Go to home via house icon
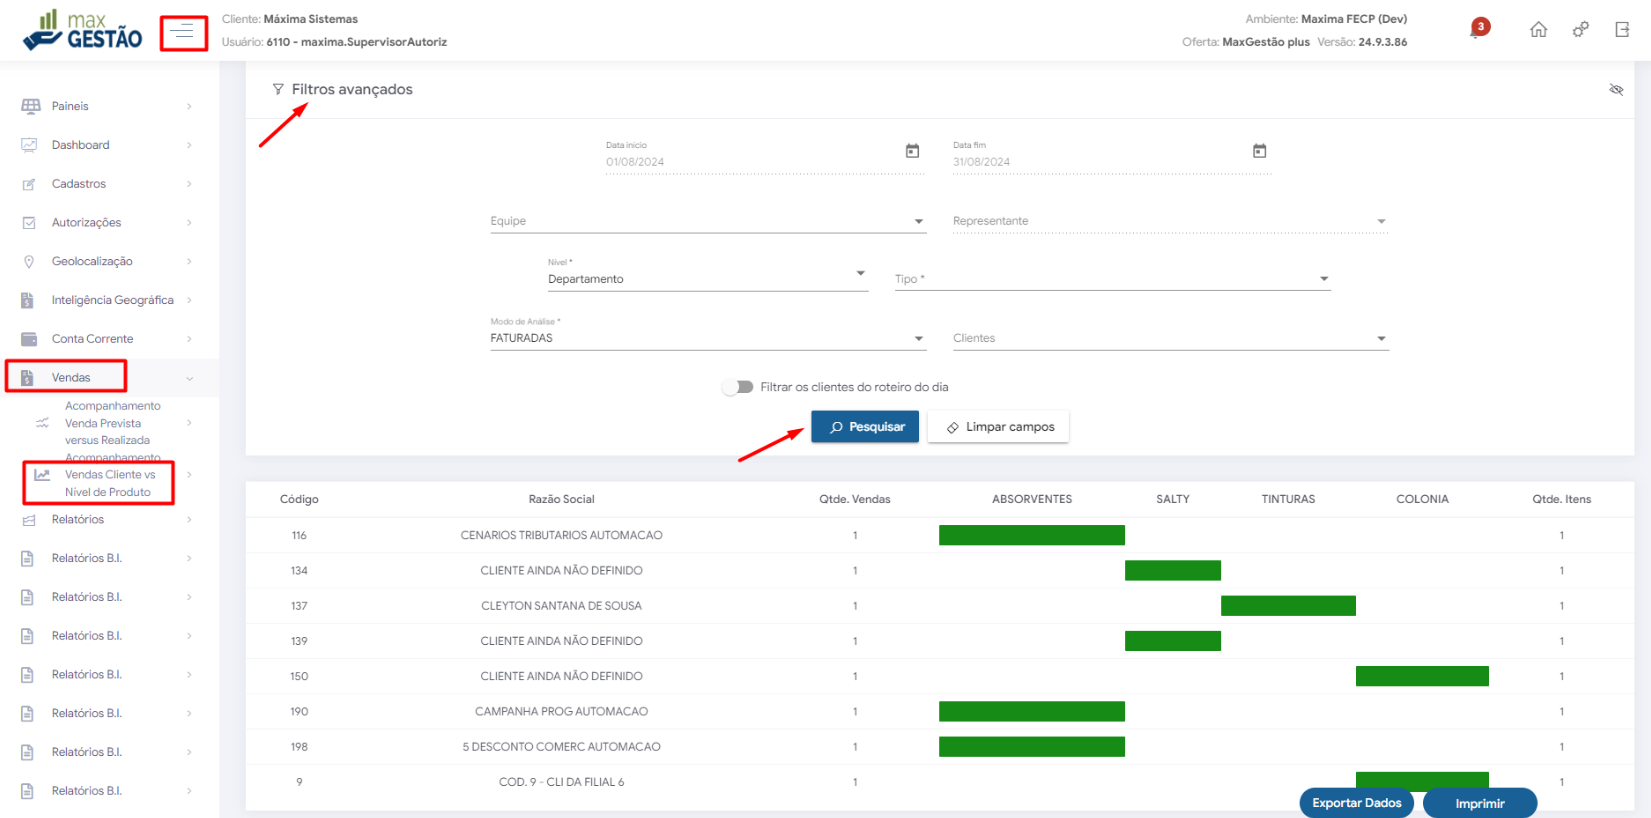Viewport: 1651px width, 818px height. [1538, 30]
